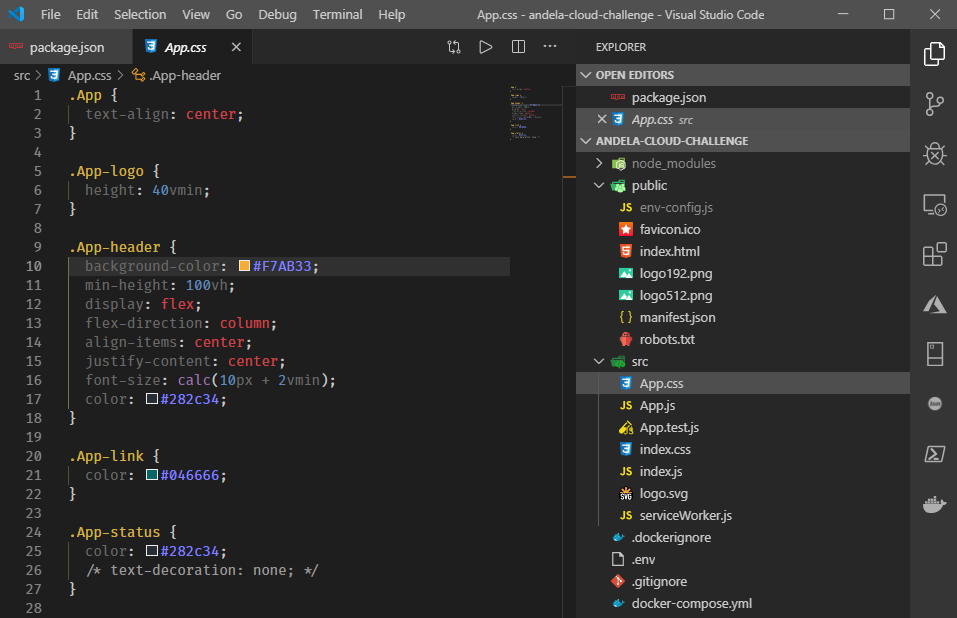Collapse the public folder

[743, 185]
